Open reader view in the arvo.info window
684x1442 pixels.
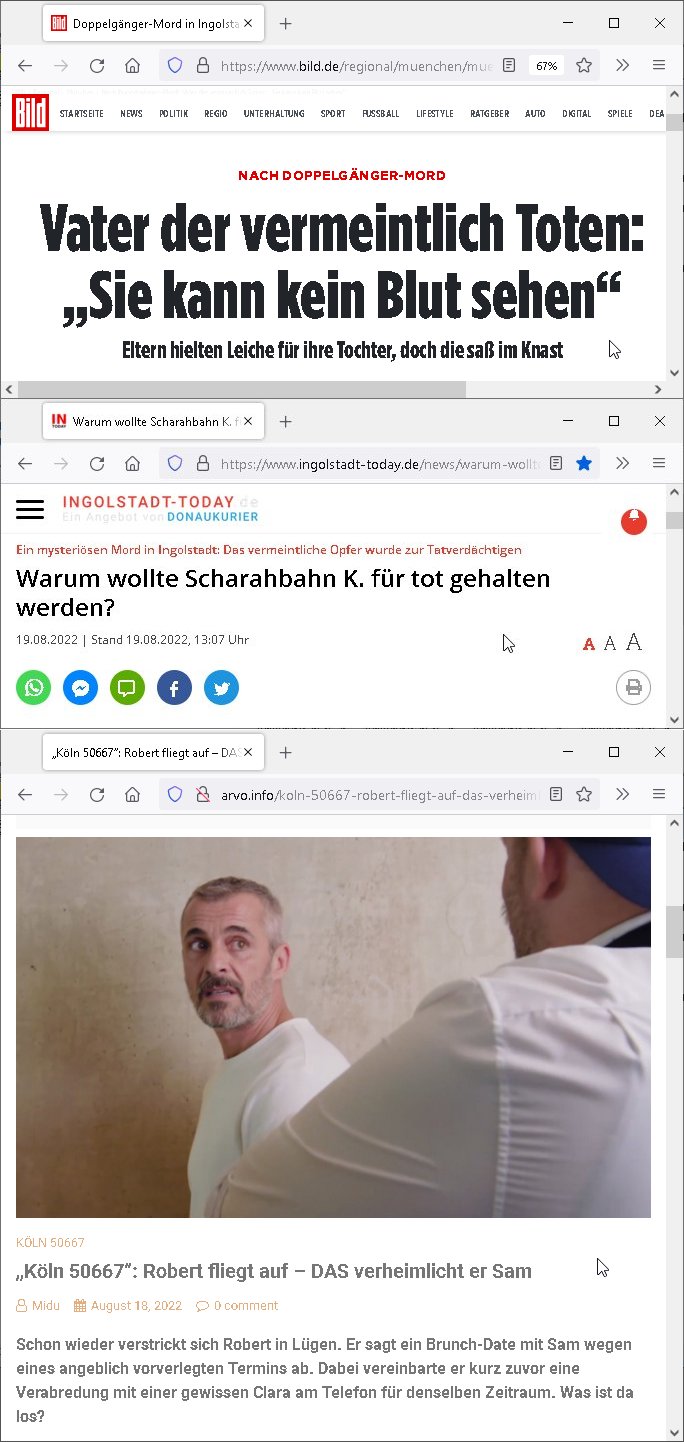click(x=556, y=794)
